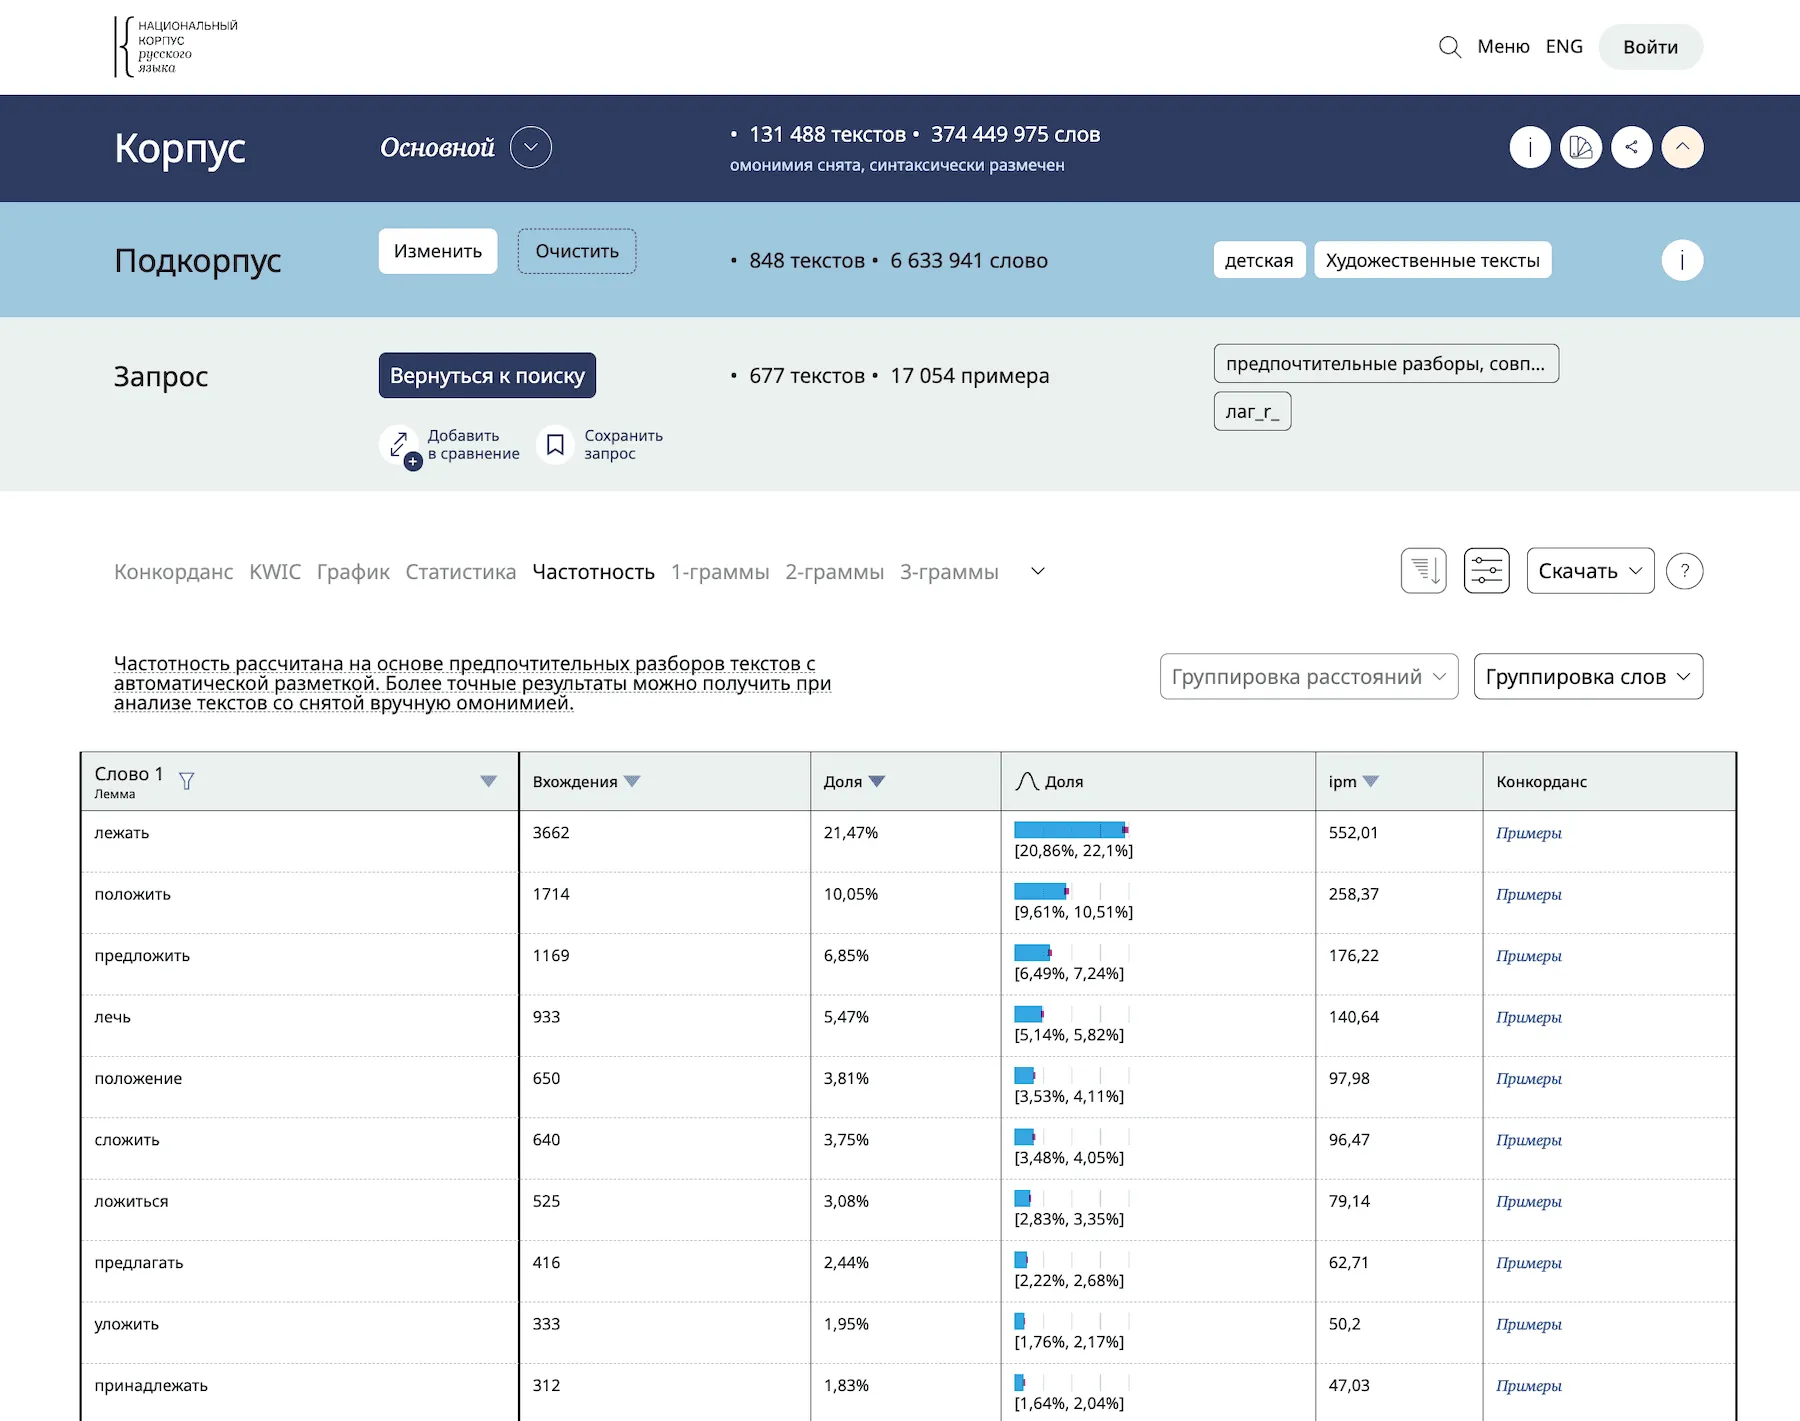
Task: Open Примеры link for положить
Action: tap(1528, 894)
